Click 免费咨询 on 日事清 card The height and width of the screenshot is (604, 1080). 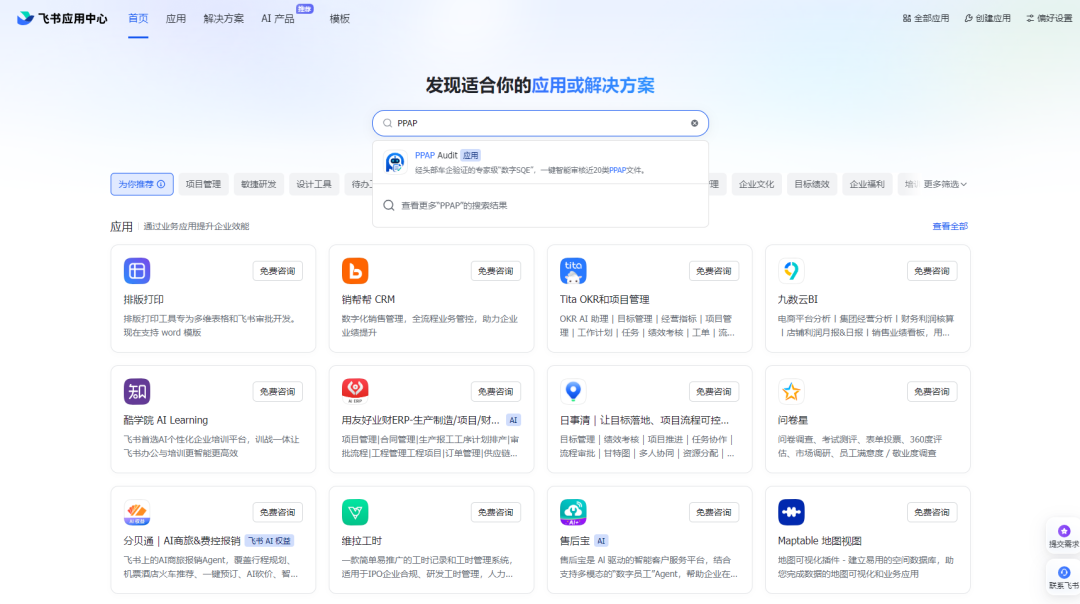tap(714, 391)
